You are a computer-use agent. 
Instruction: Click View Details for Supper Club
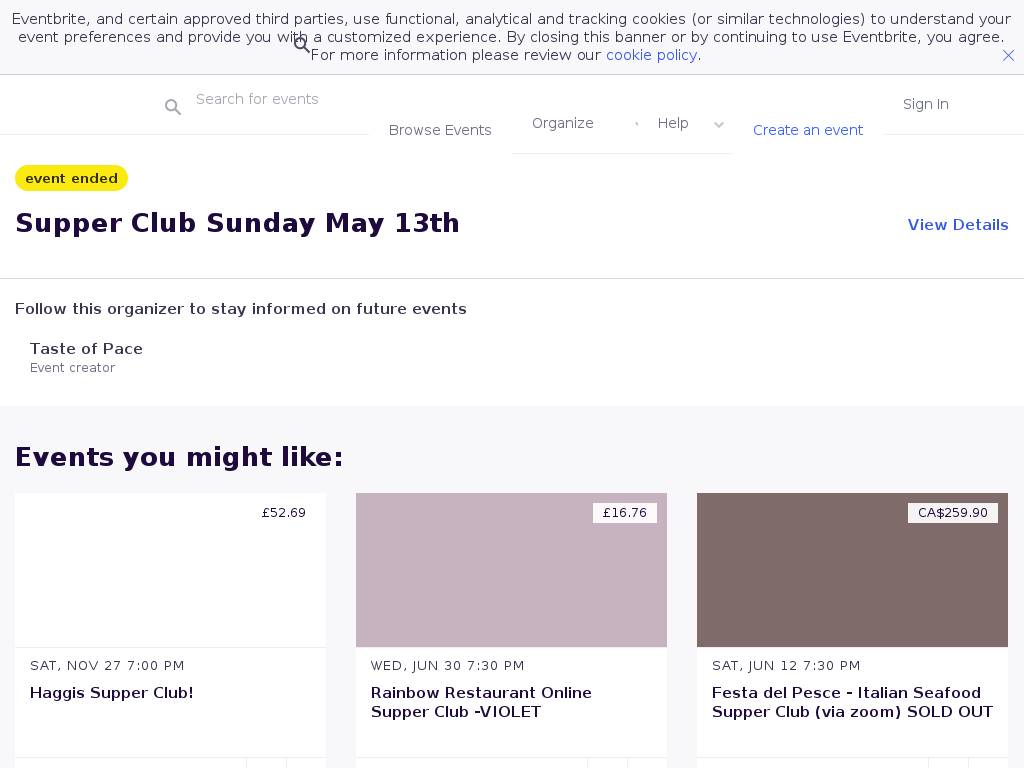(957, 225)
